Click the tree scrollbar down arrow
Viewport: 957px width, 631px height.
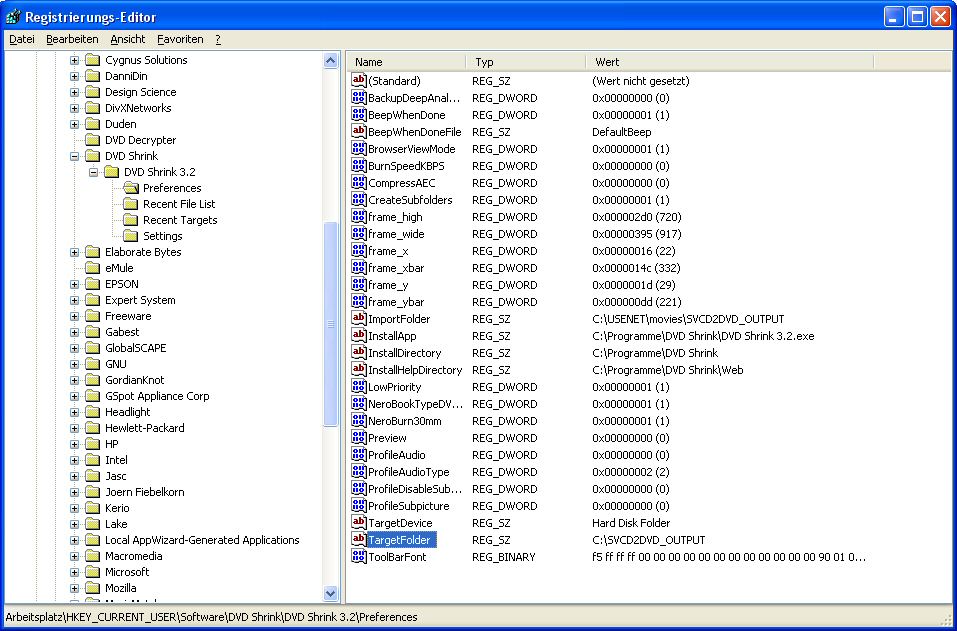(x=330, y=593)
